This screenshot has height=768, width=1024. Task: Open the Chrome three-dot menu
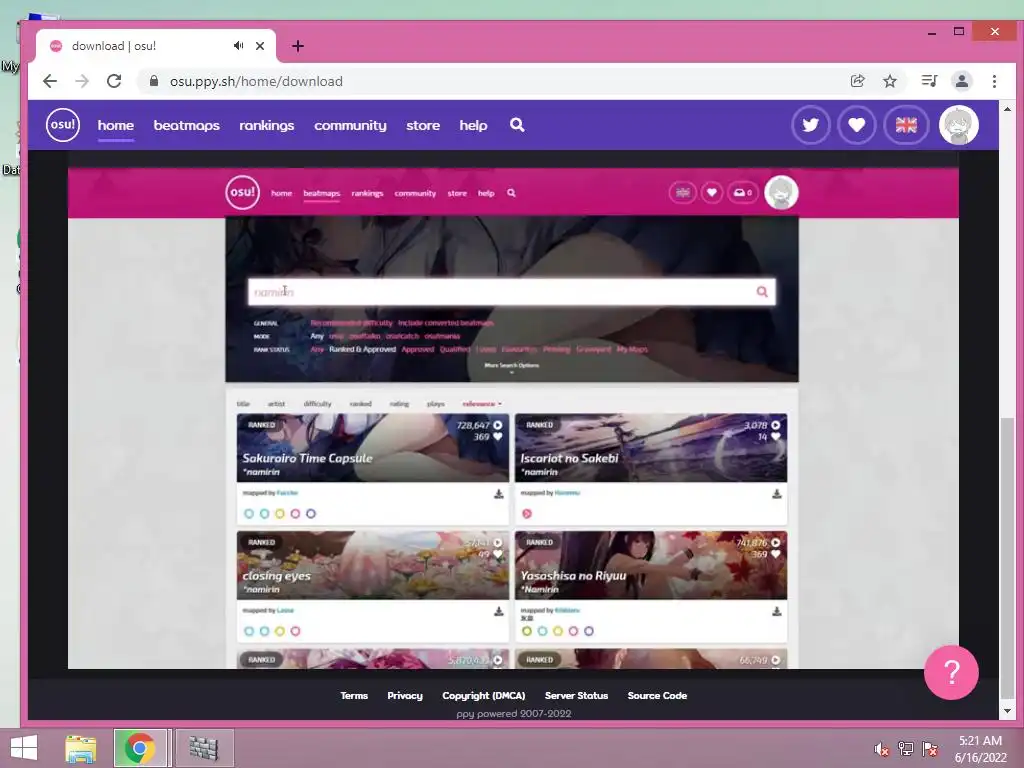(994, 81)
